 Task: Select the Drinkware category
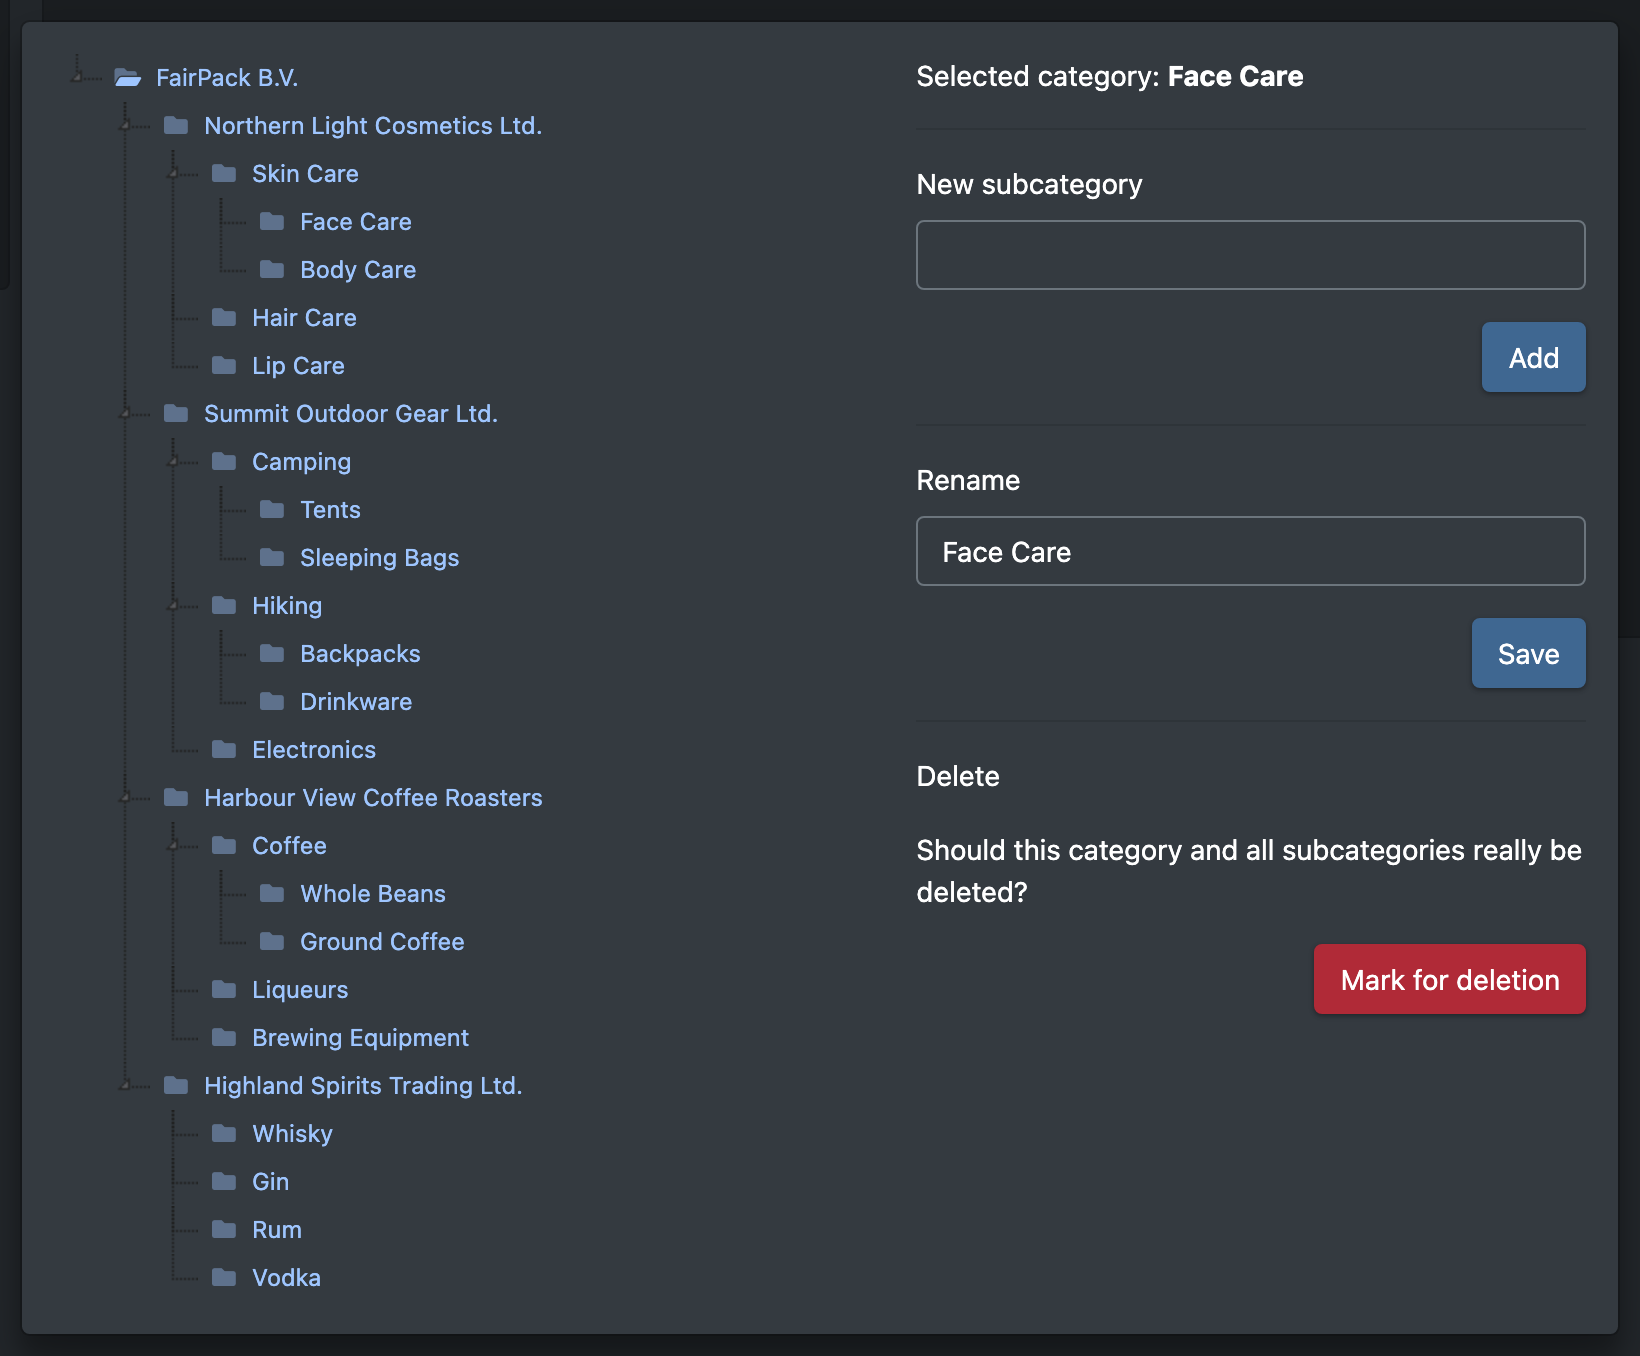(356, 701)
